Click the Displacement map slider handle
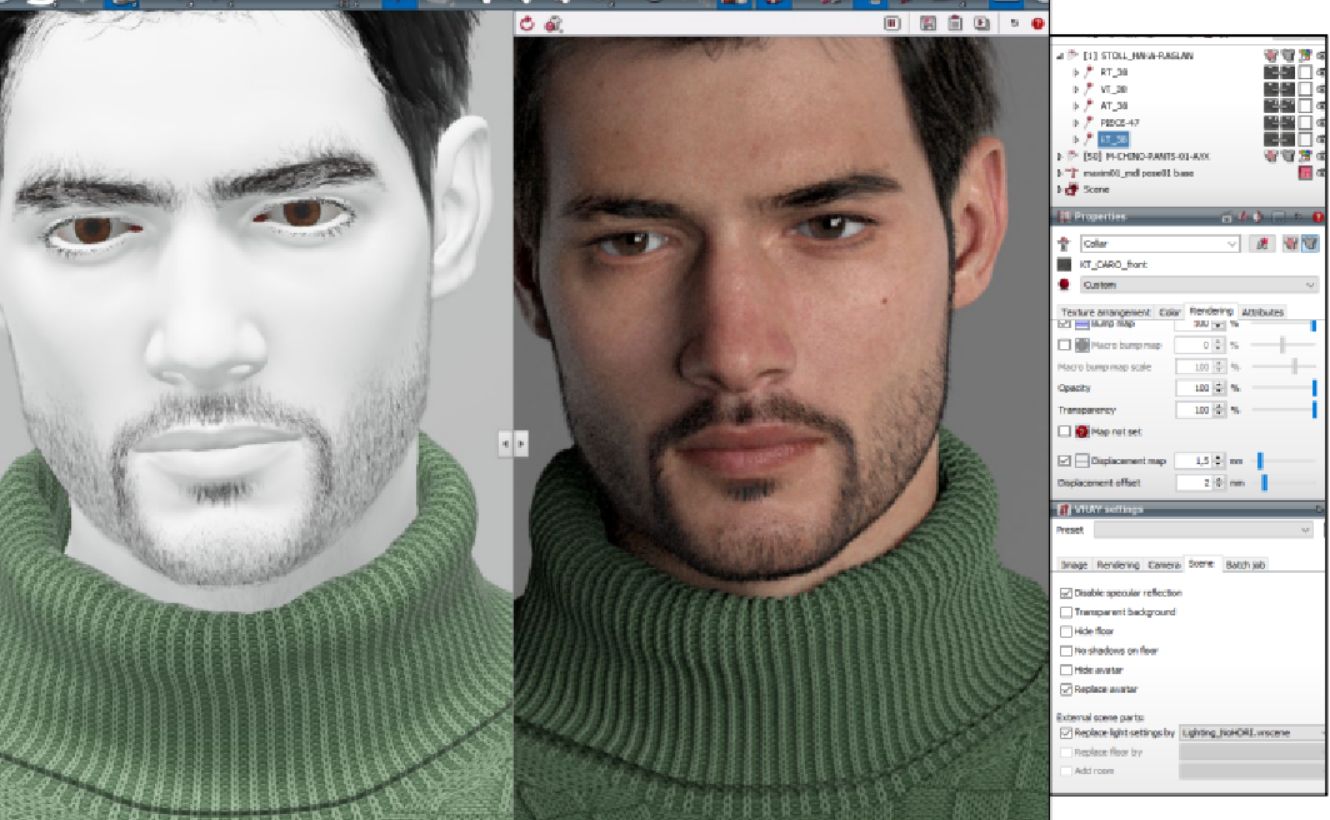Viewport: 1330px width, 820px height. pyautogui.click(x=1260, y=461)
